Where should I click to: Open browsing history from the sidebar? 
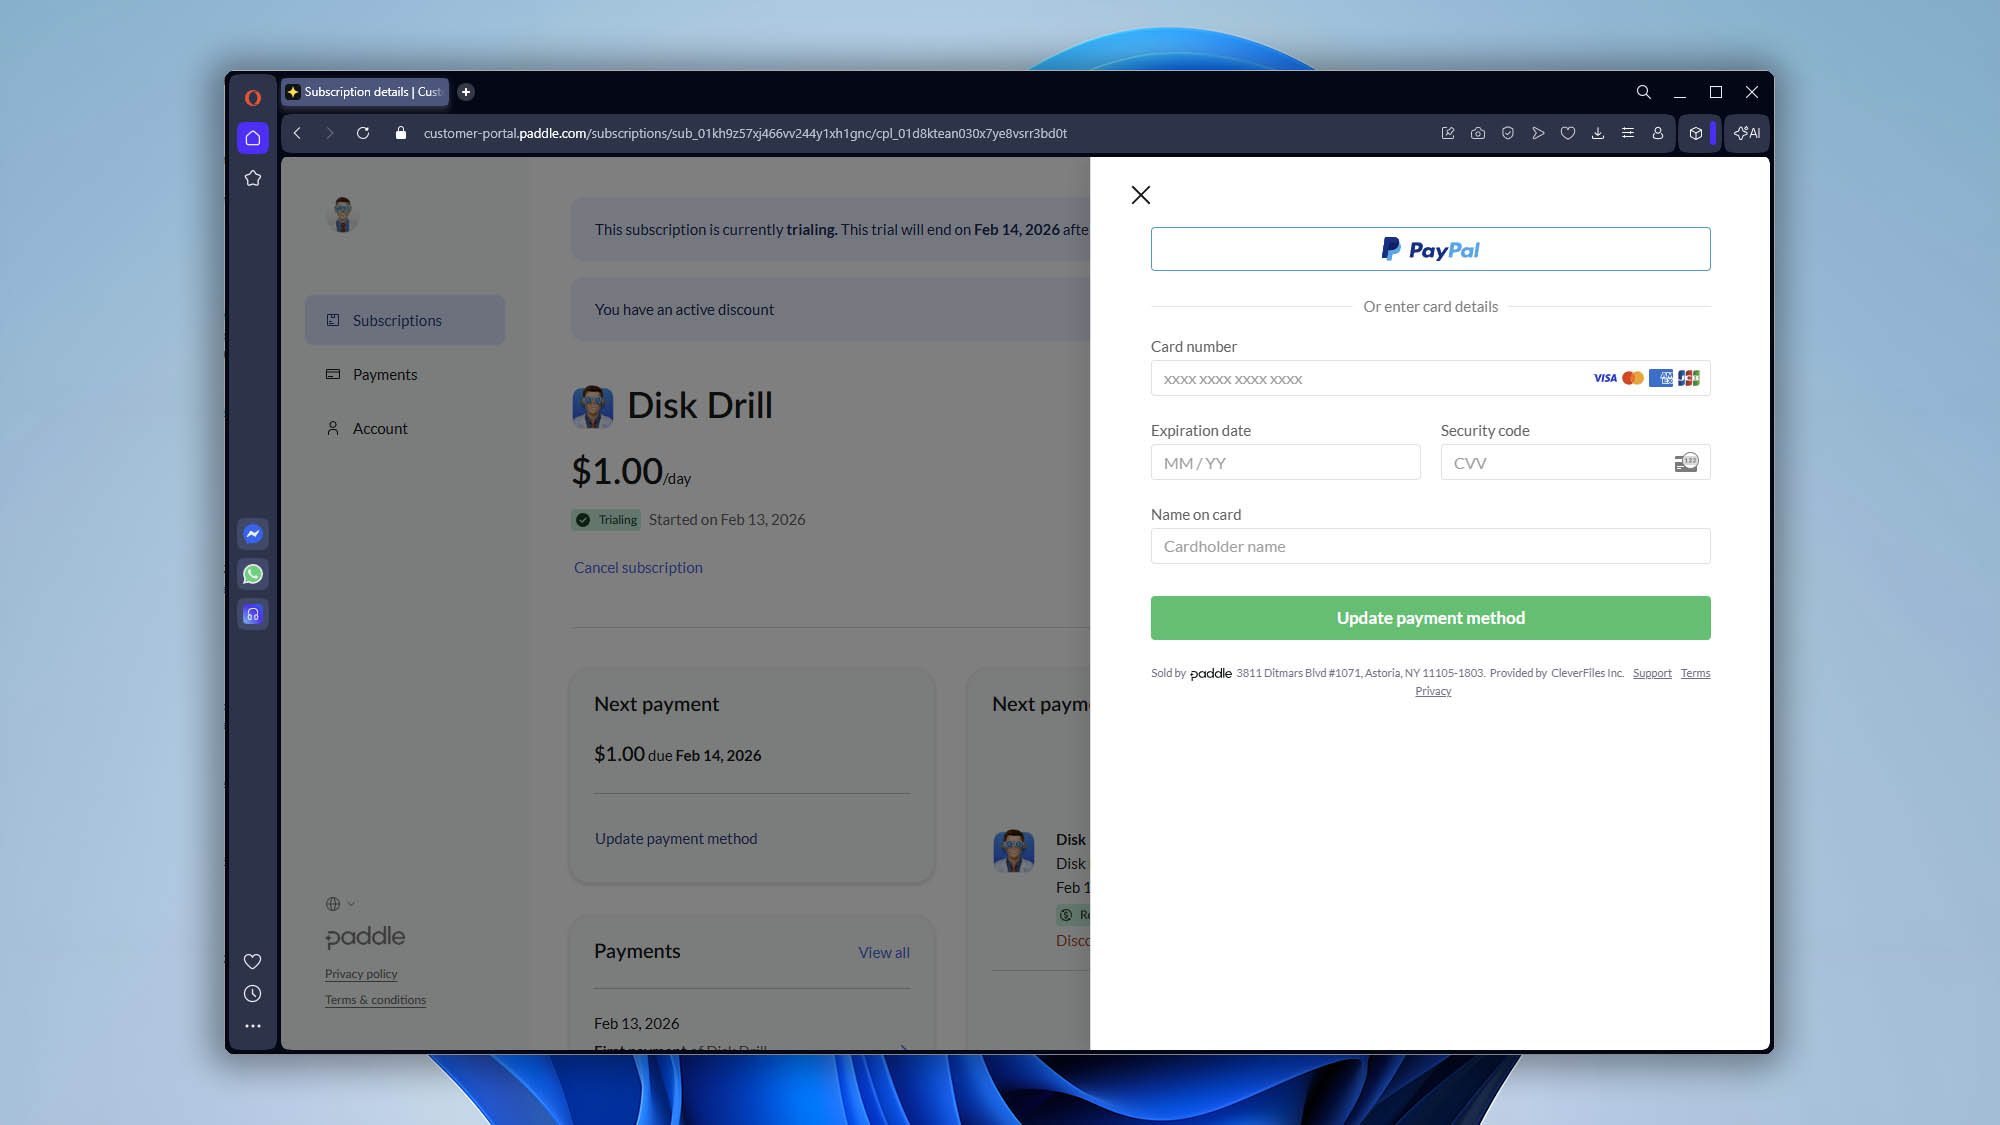pos(253,993)
